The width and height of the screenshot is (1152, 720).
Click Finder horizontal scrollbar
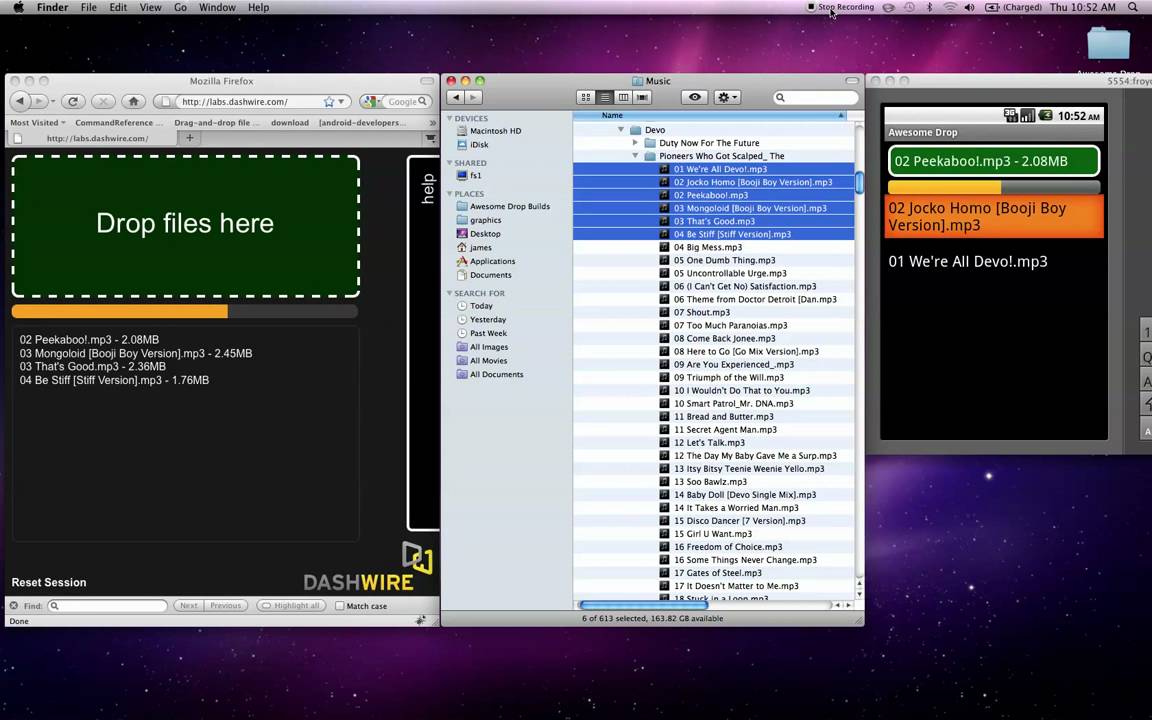[x=643, y=605]
